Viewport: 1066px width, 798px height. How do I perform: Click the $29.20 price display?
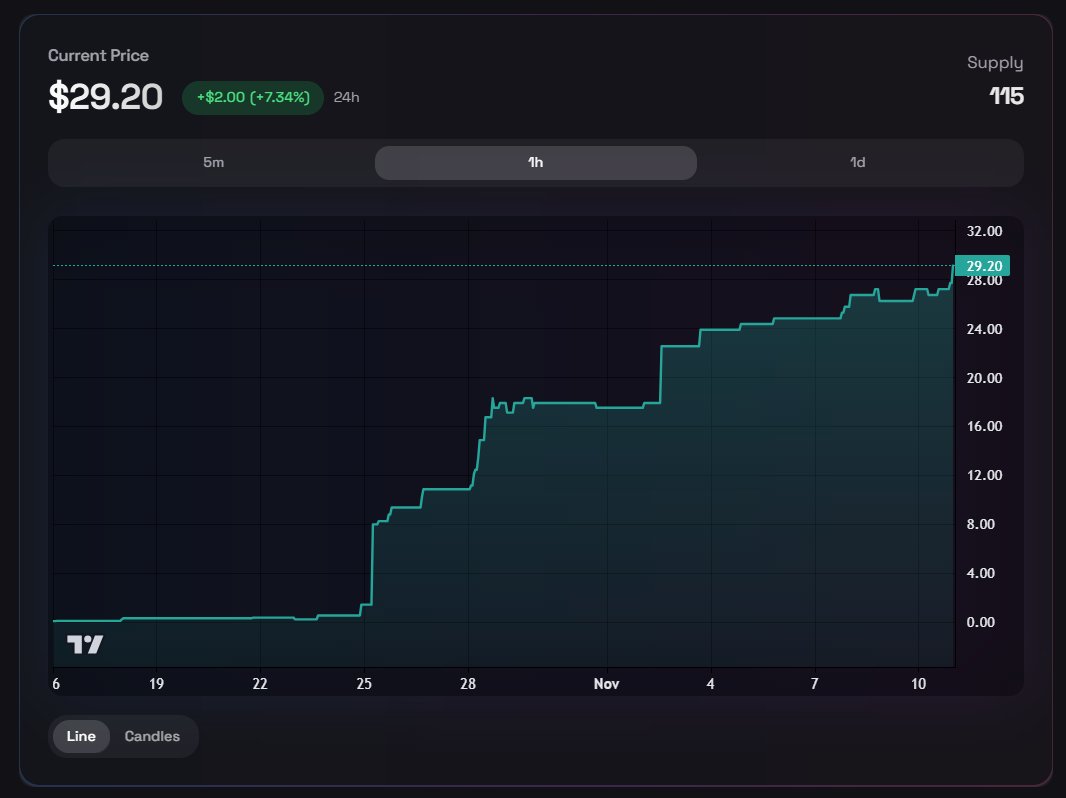pyautogui.click(x=105, y=97)
